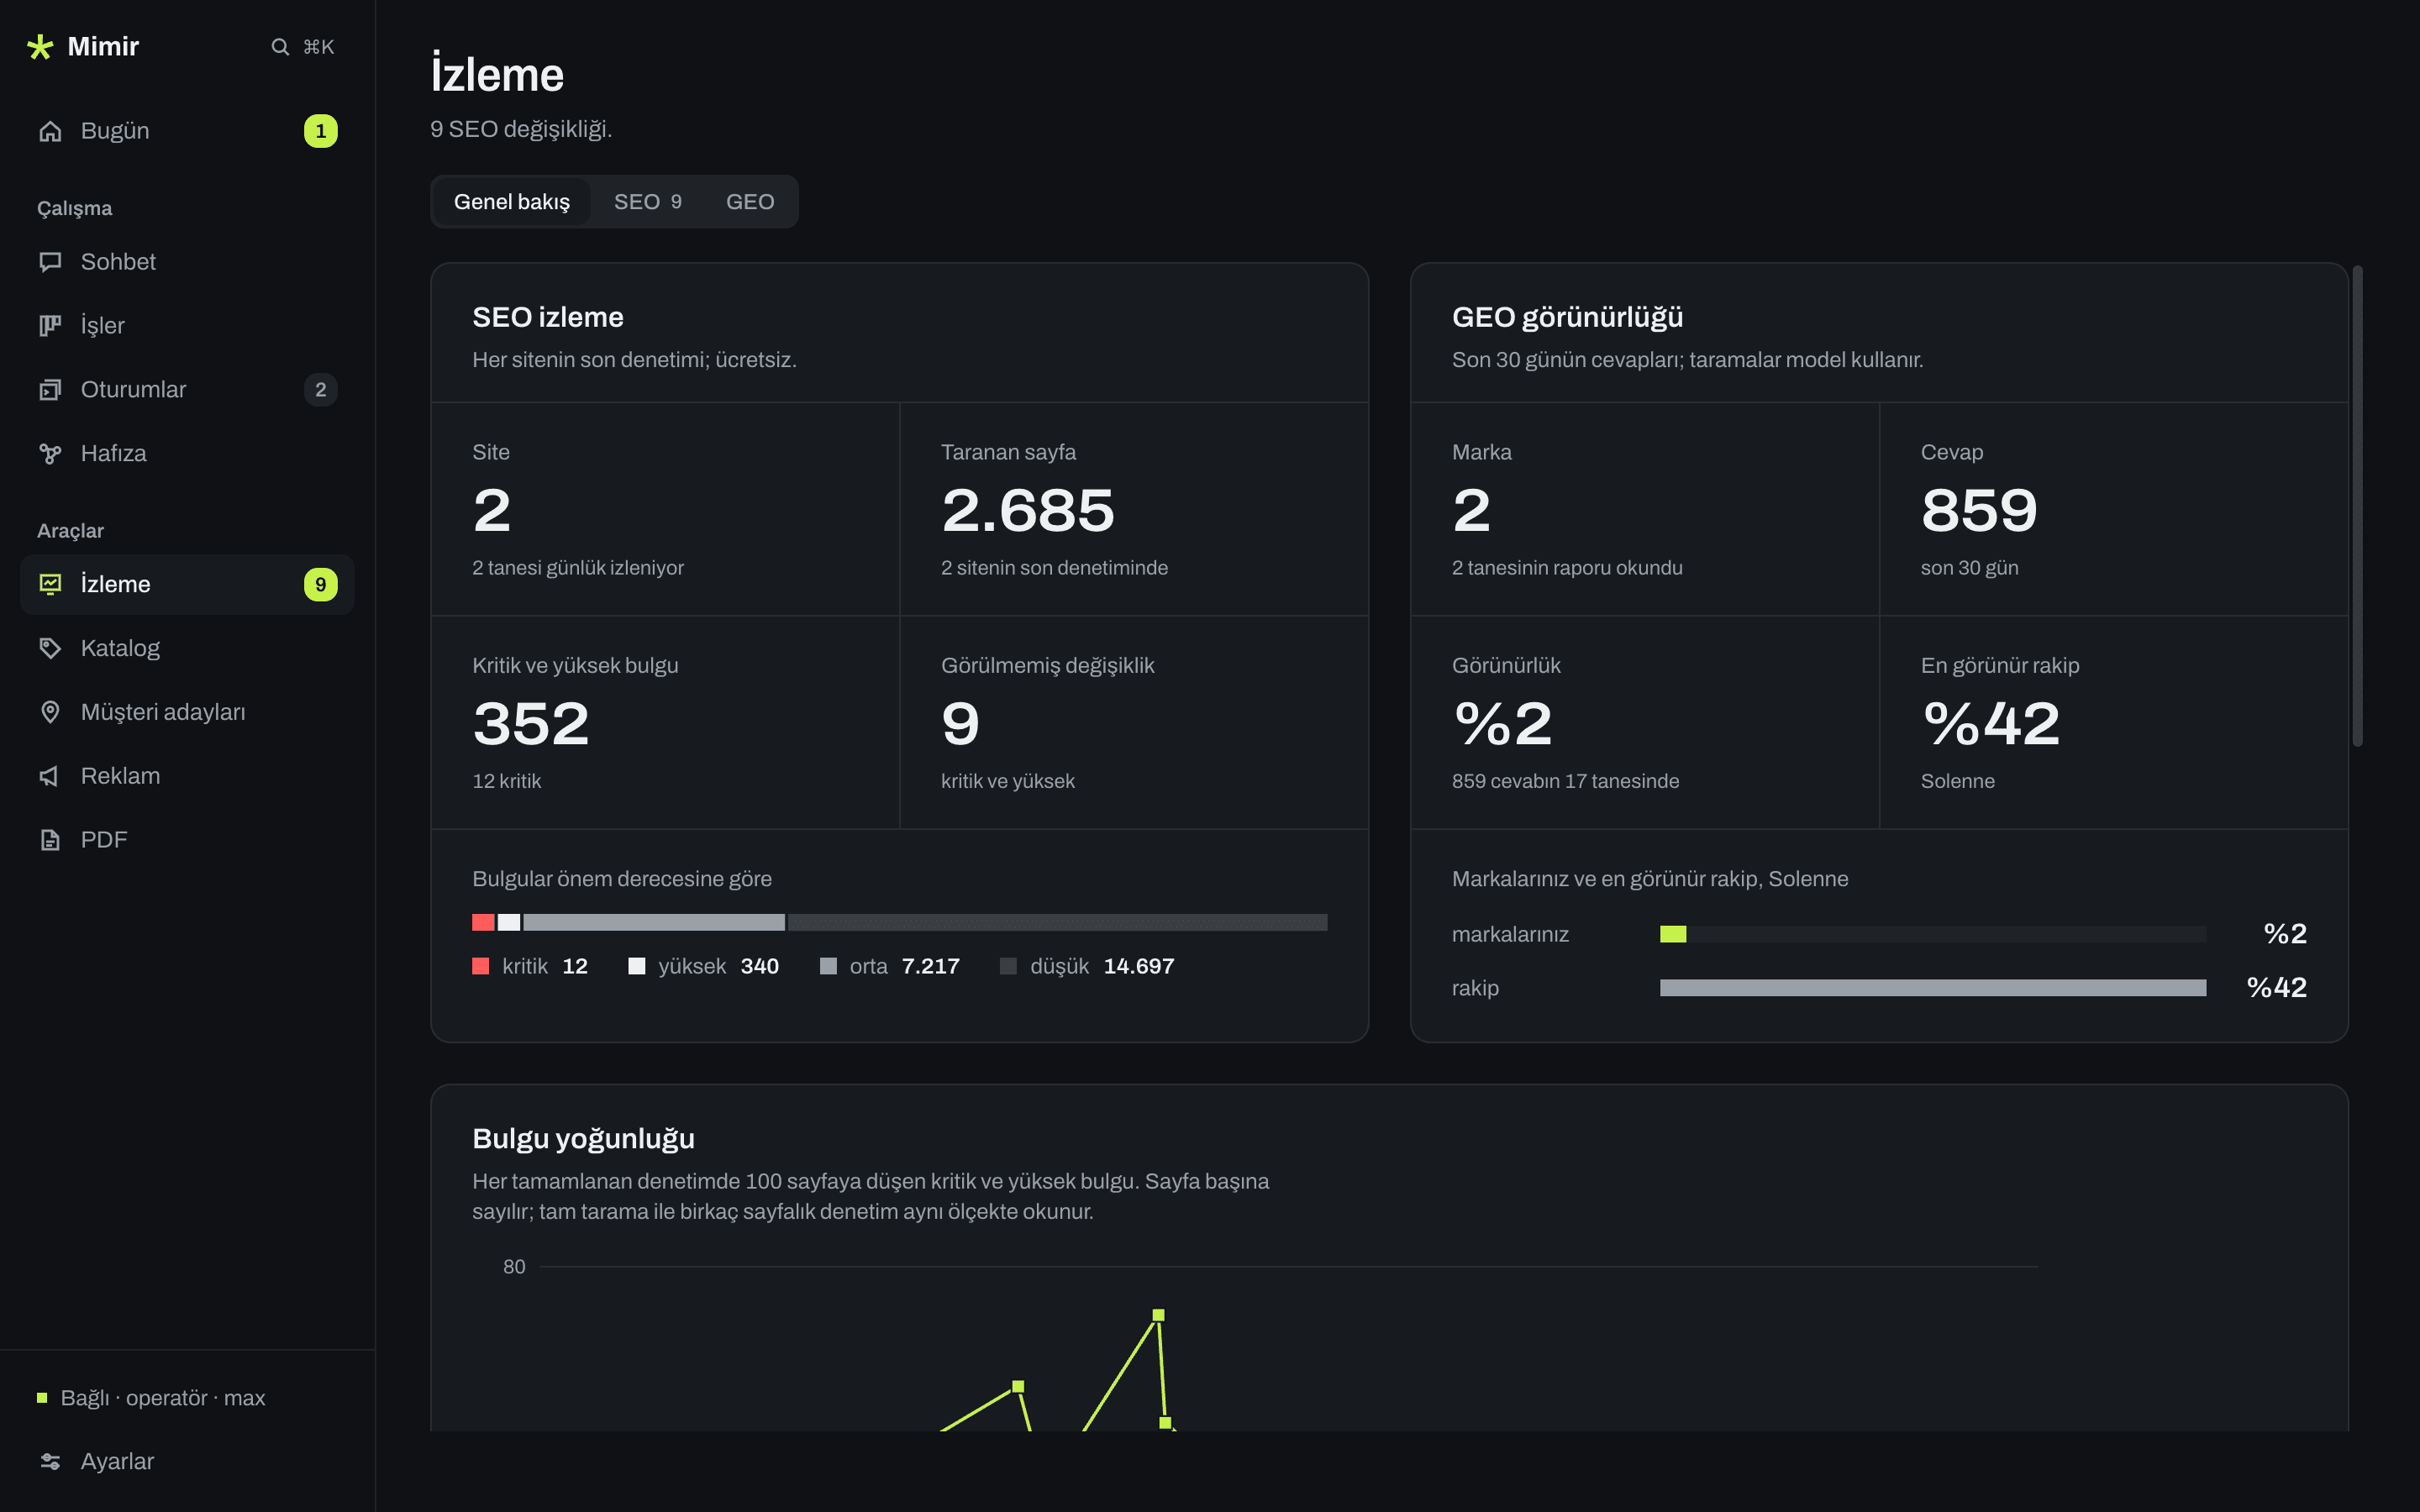The image size is (2420, 1512).
Task: Click the Katalog tag icon
Action: click(x=50, y=648)
